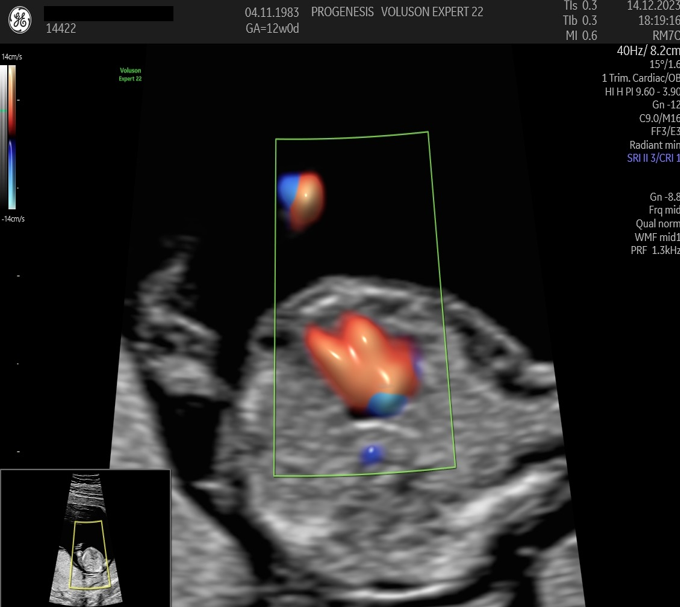Click the exam date 14.12.2023
Screen dimensions: 680x607
coord(652,6)
